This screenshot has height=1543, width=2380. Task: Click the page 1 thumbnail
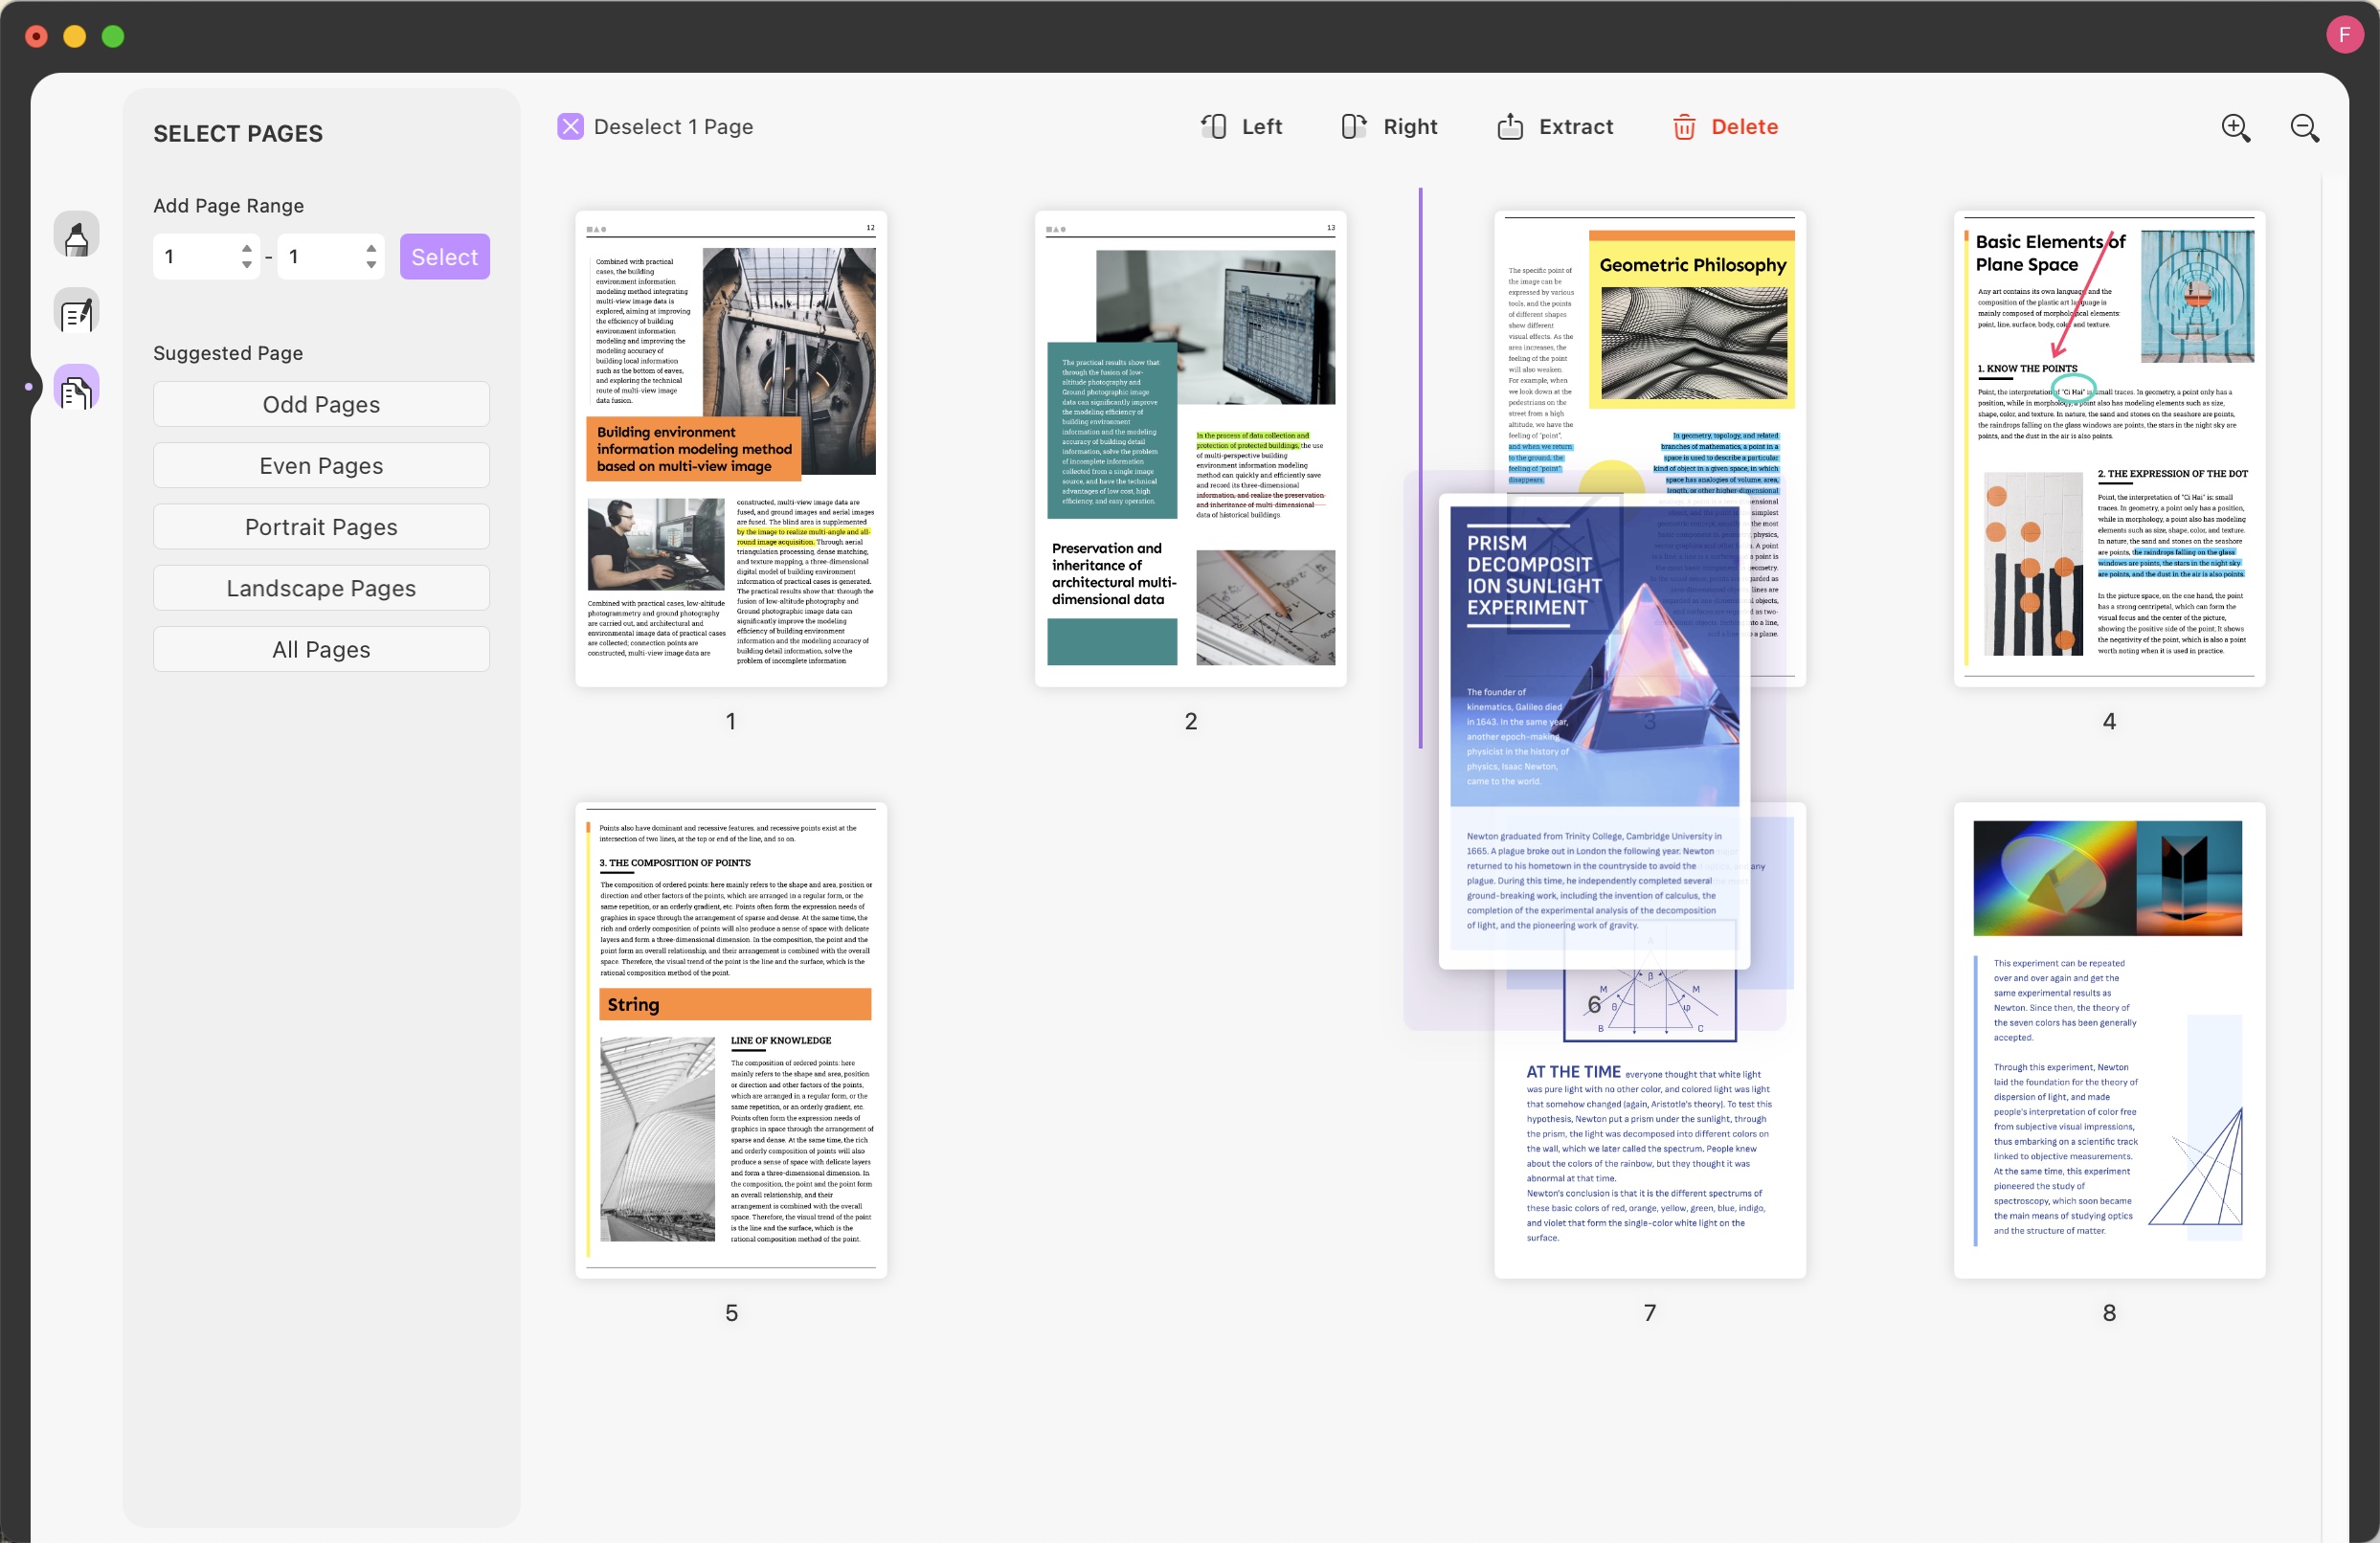[x=731, y=448]
